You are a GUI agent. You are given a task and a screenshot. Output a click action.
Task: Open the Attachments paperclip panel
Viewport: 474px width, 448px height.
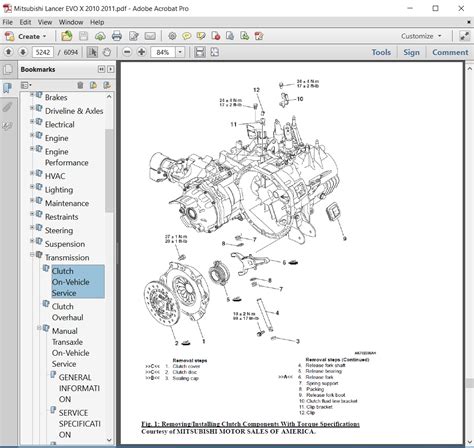(7, 107)
